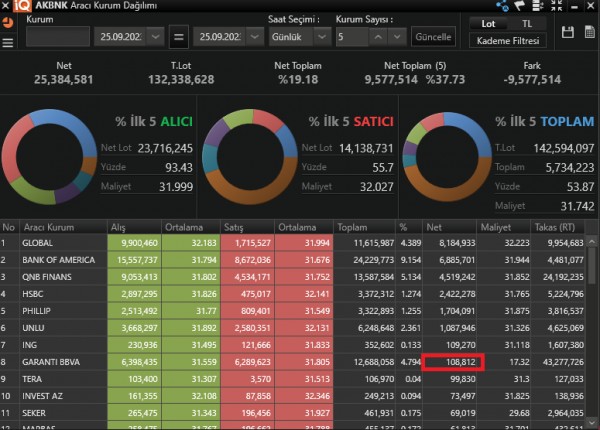Click the Kurum Sayısı value field

[352, 37]
